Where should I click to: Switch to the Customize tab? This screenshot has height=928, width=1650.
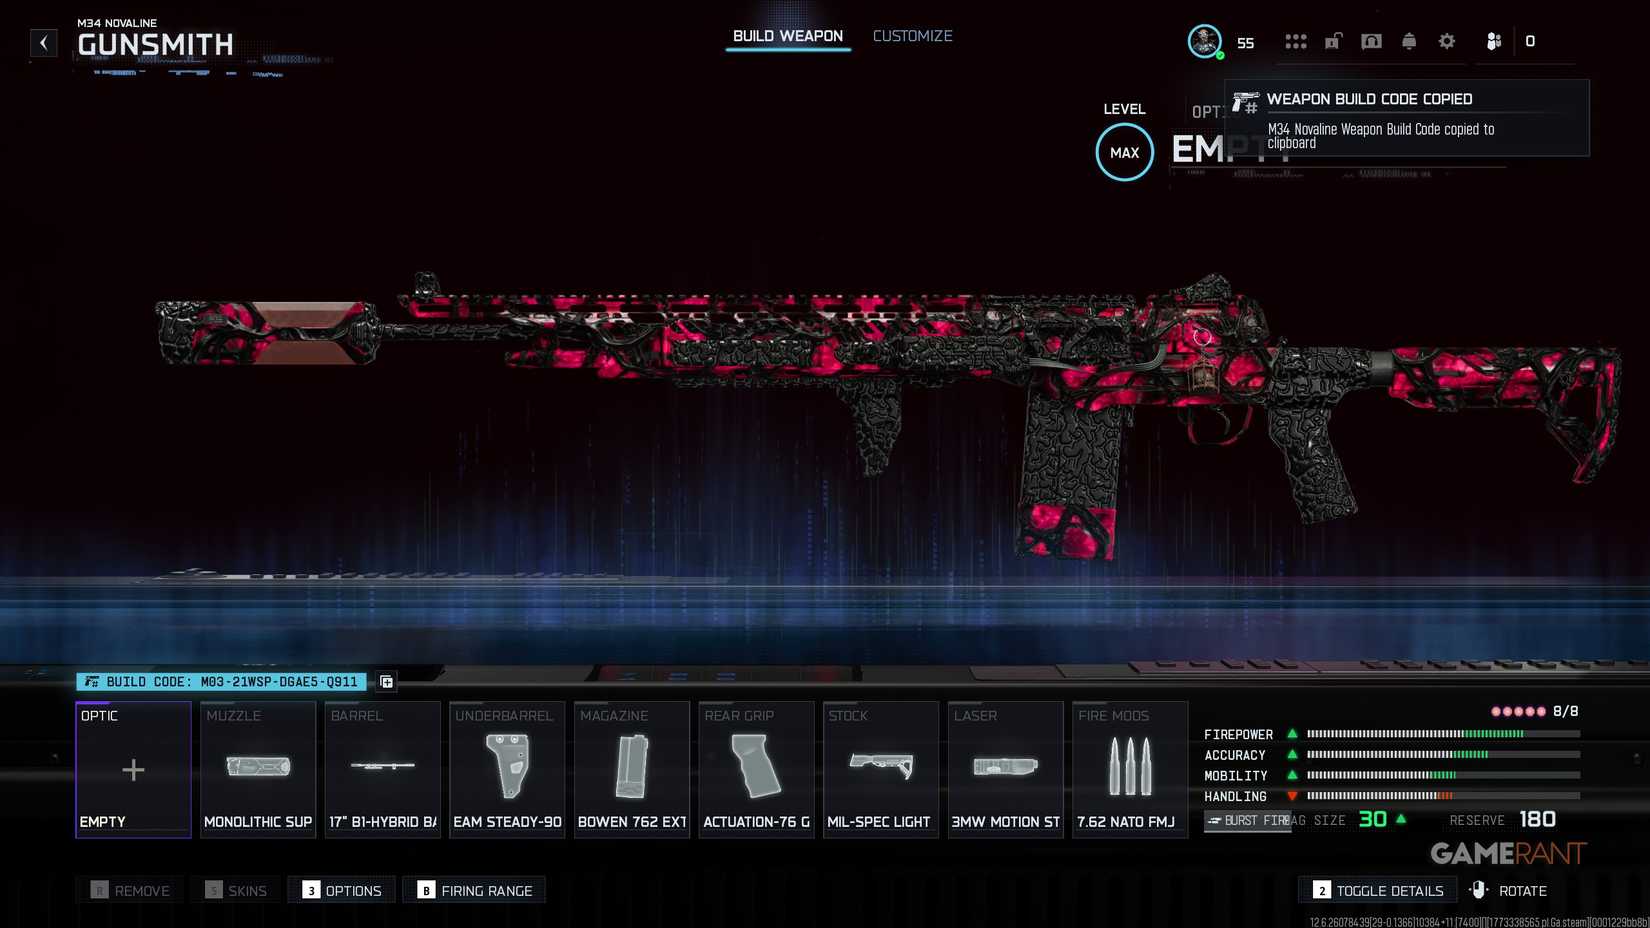(912, 36)
